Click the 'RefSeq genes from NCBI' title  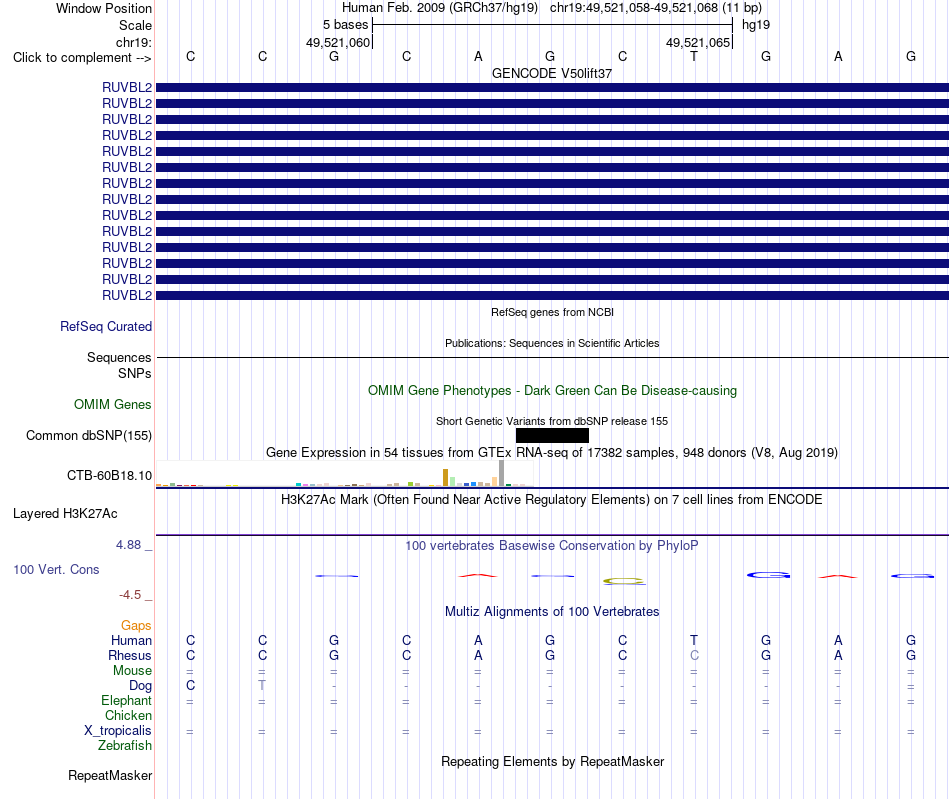point(552,313)
